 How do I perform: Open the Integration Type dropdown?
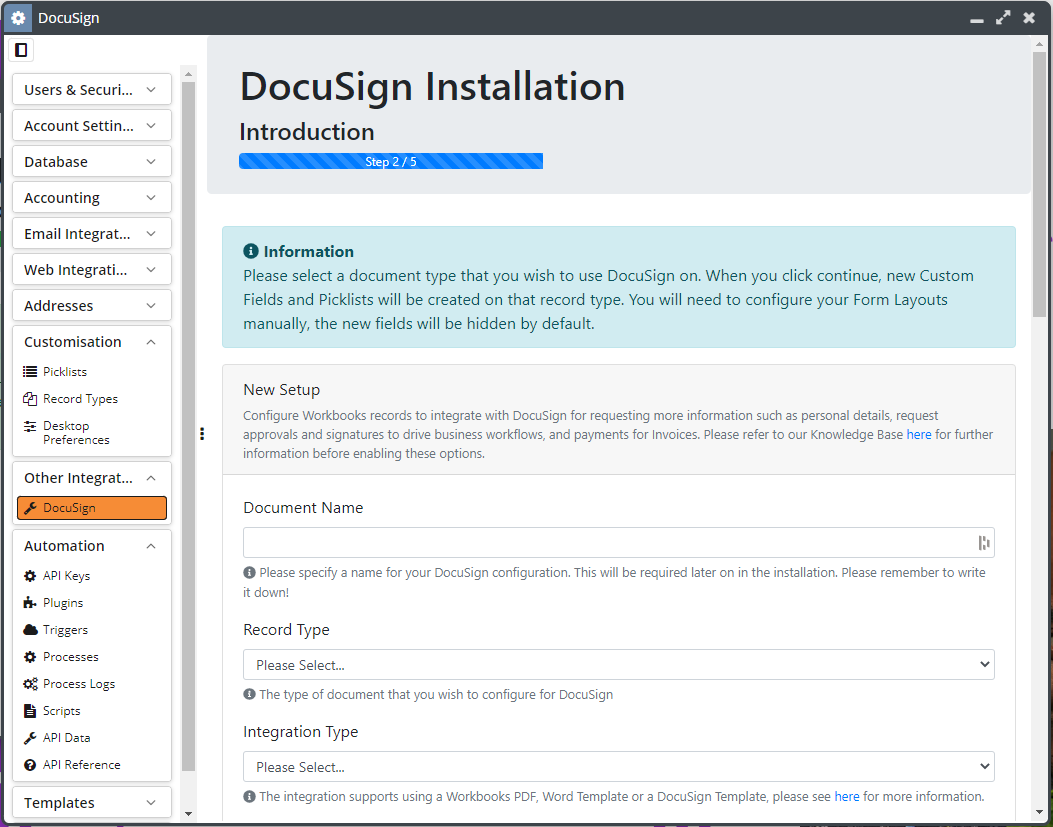tap(619, 767)
